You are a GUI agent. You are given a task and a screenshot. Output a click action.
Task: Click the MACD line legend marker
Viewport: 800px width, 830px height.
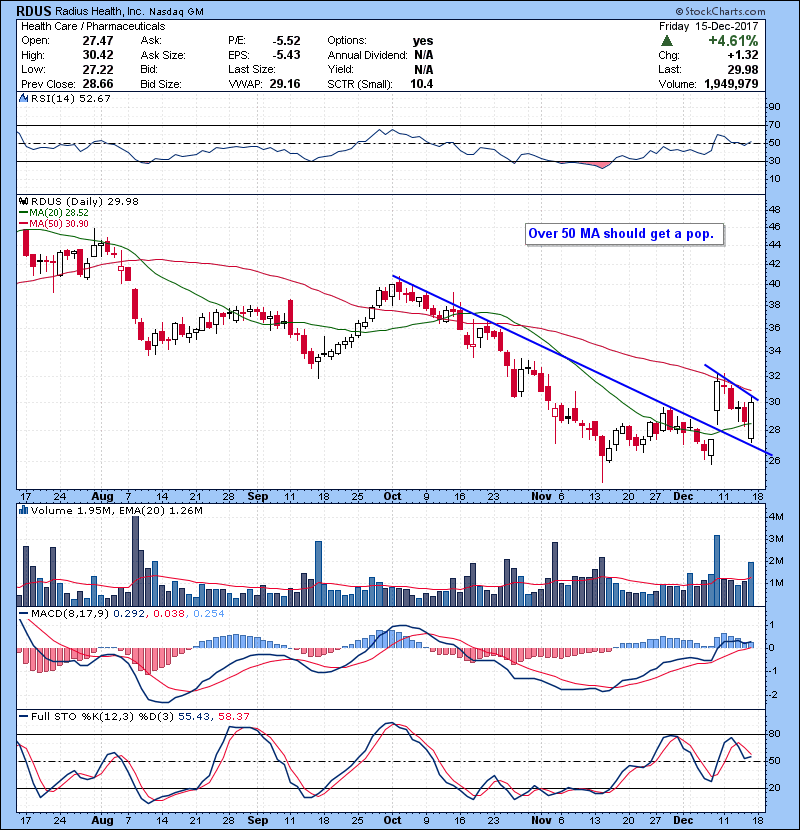click(23, 614)
